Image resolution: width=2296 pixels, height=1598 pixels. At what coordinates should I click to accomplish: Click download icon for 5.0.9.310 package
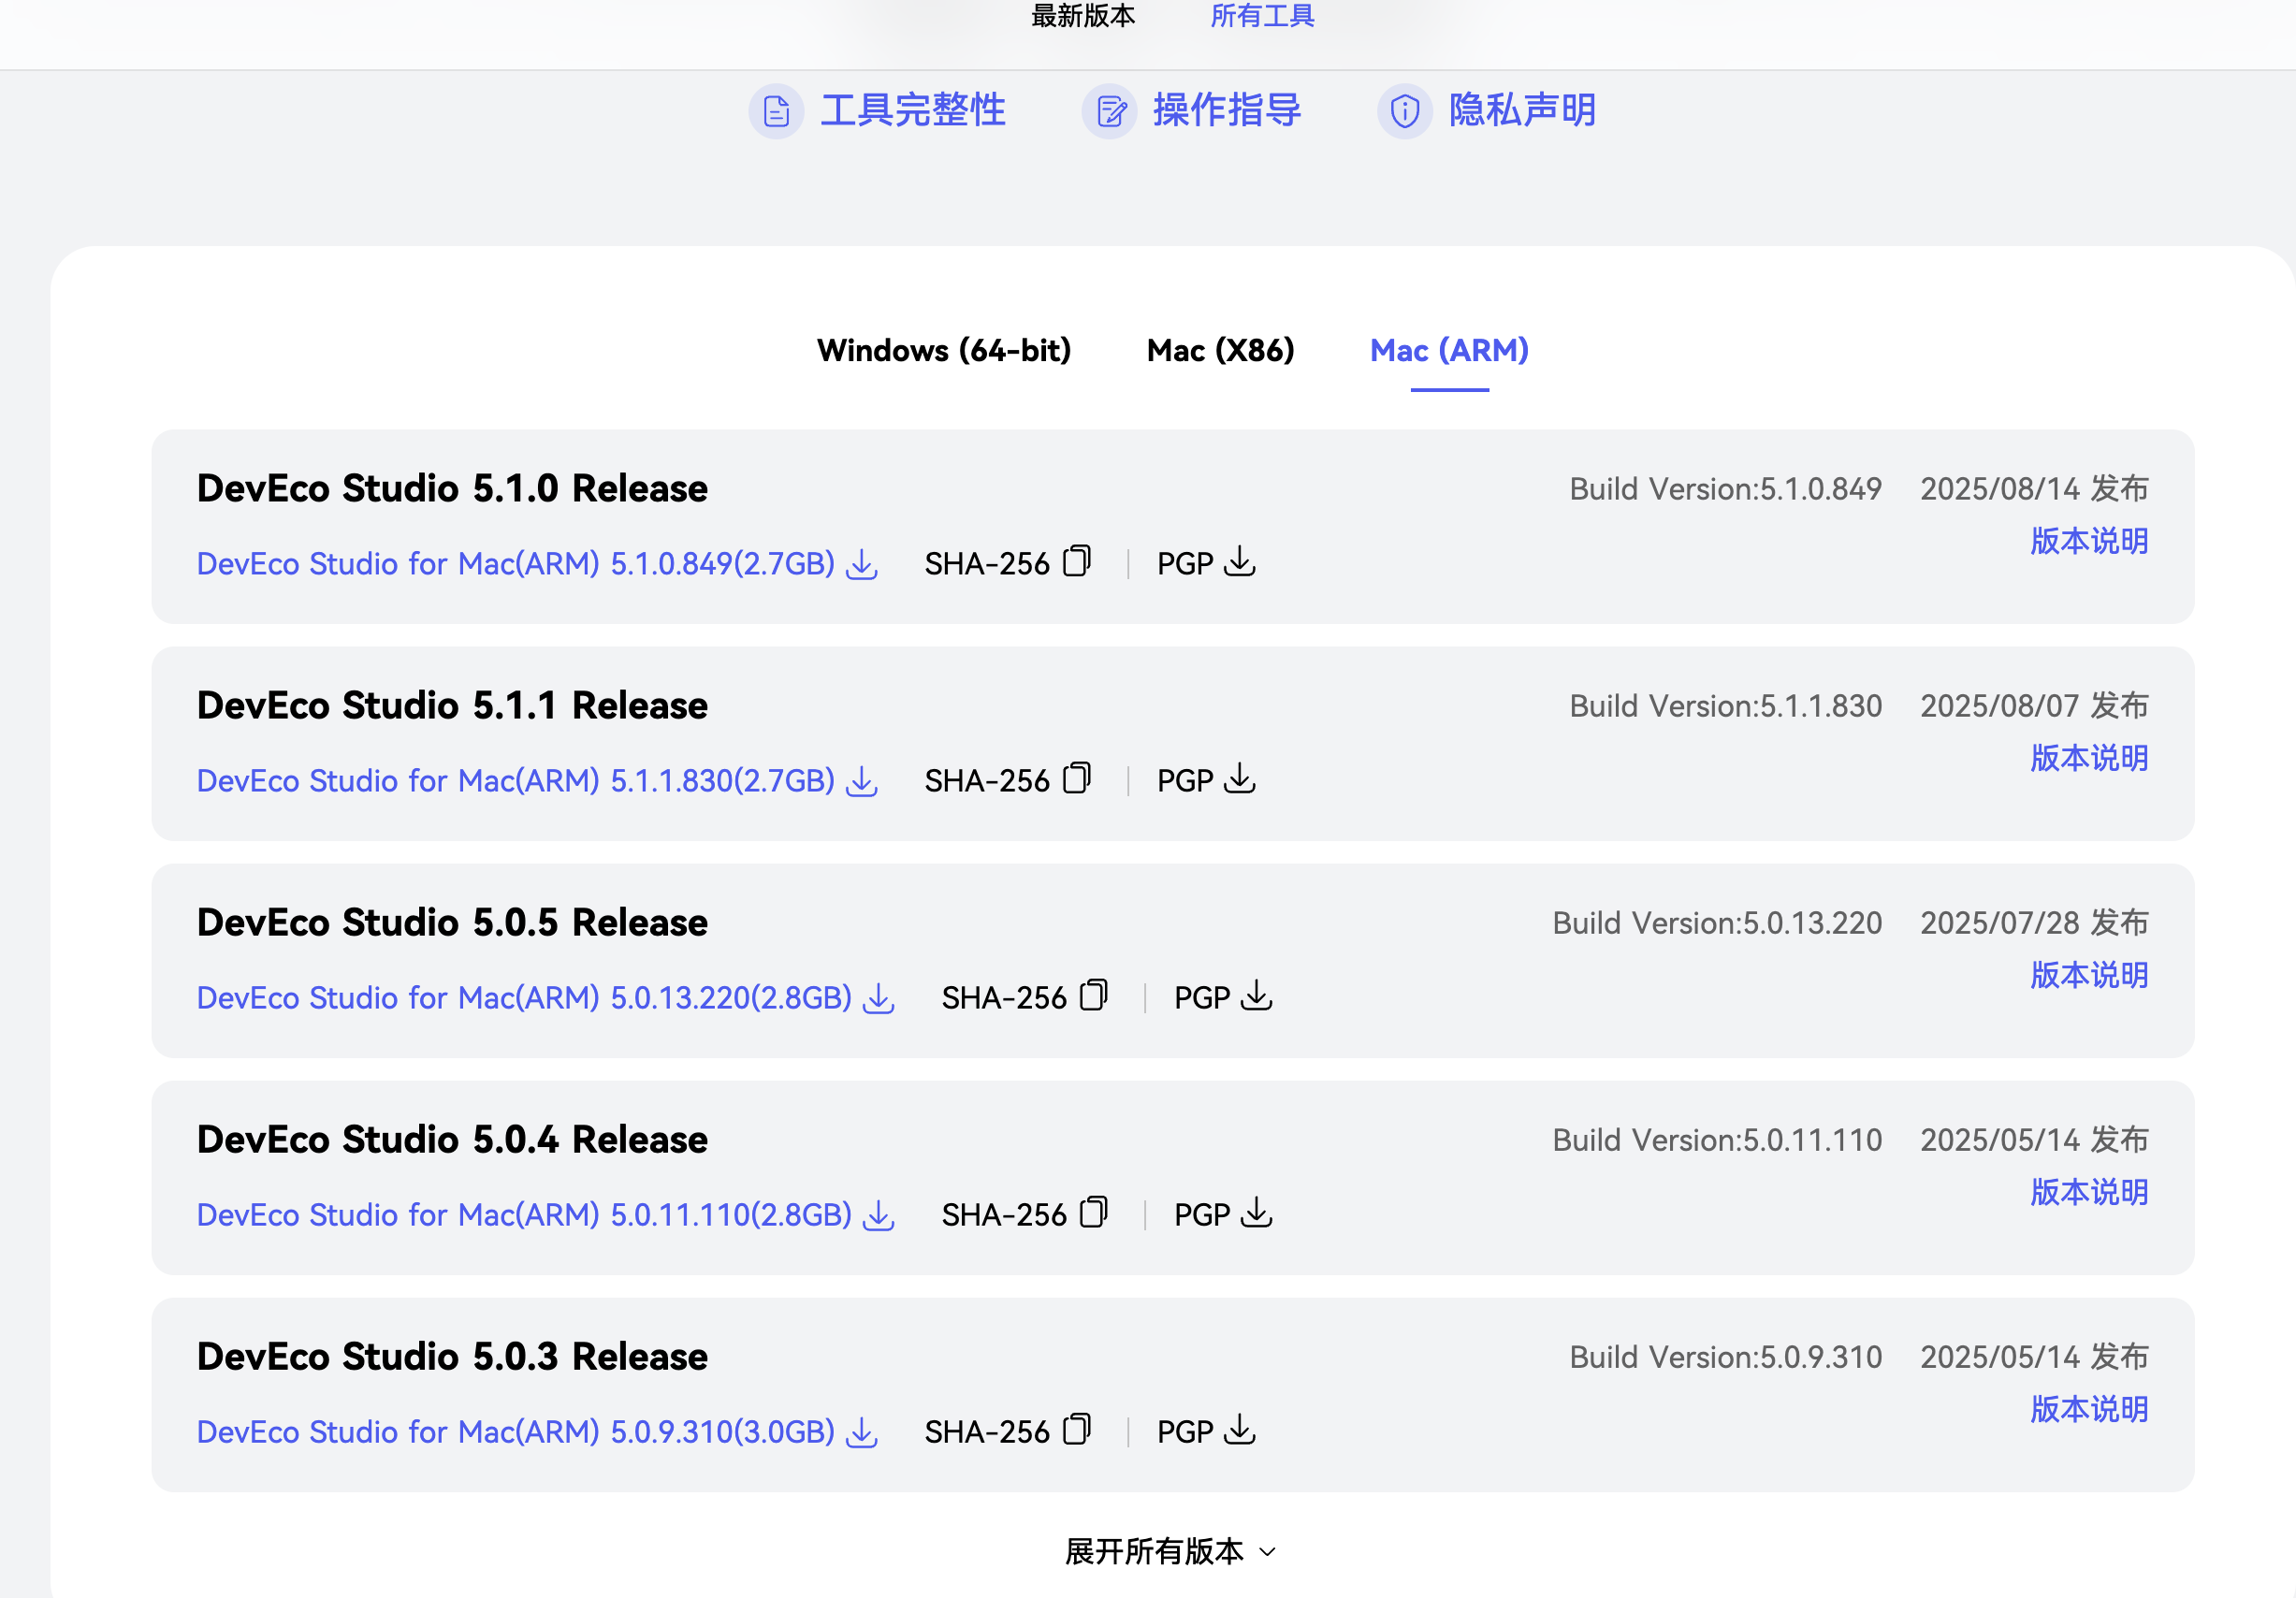pyautogui.click(x=862, y=1432)
